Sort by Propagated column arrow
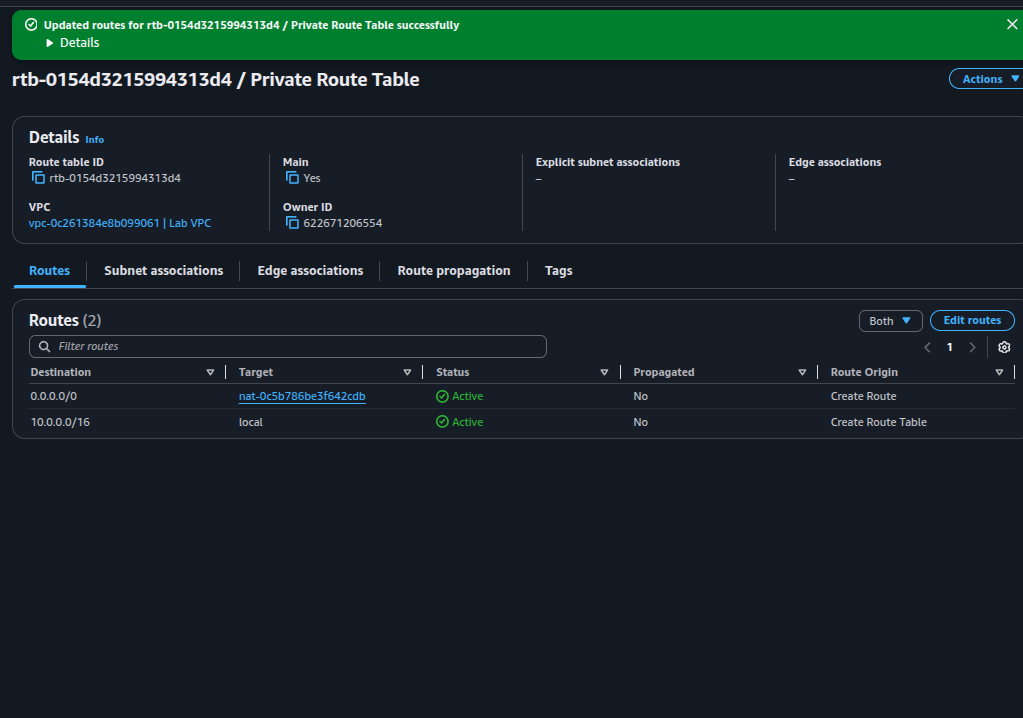The height and width of the screenshot is (718, 1023). pos(802,372)
